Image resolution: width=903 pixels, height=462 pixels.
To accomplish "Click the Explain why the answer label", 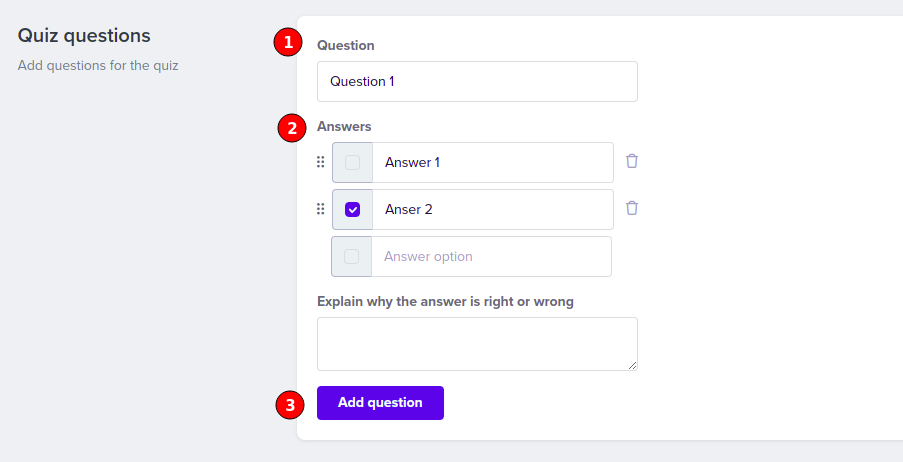I will [x=445, y=301].
